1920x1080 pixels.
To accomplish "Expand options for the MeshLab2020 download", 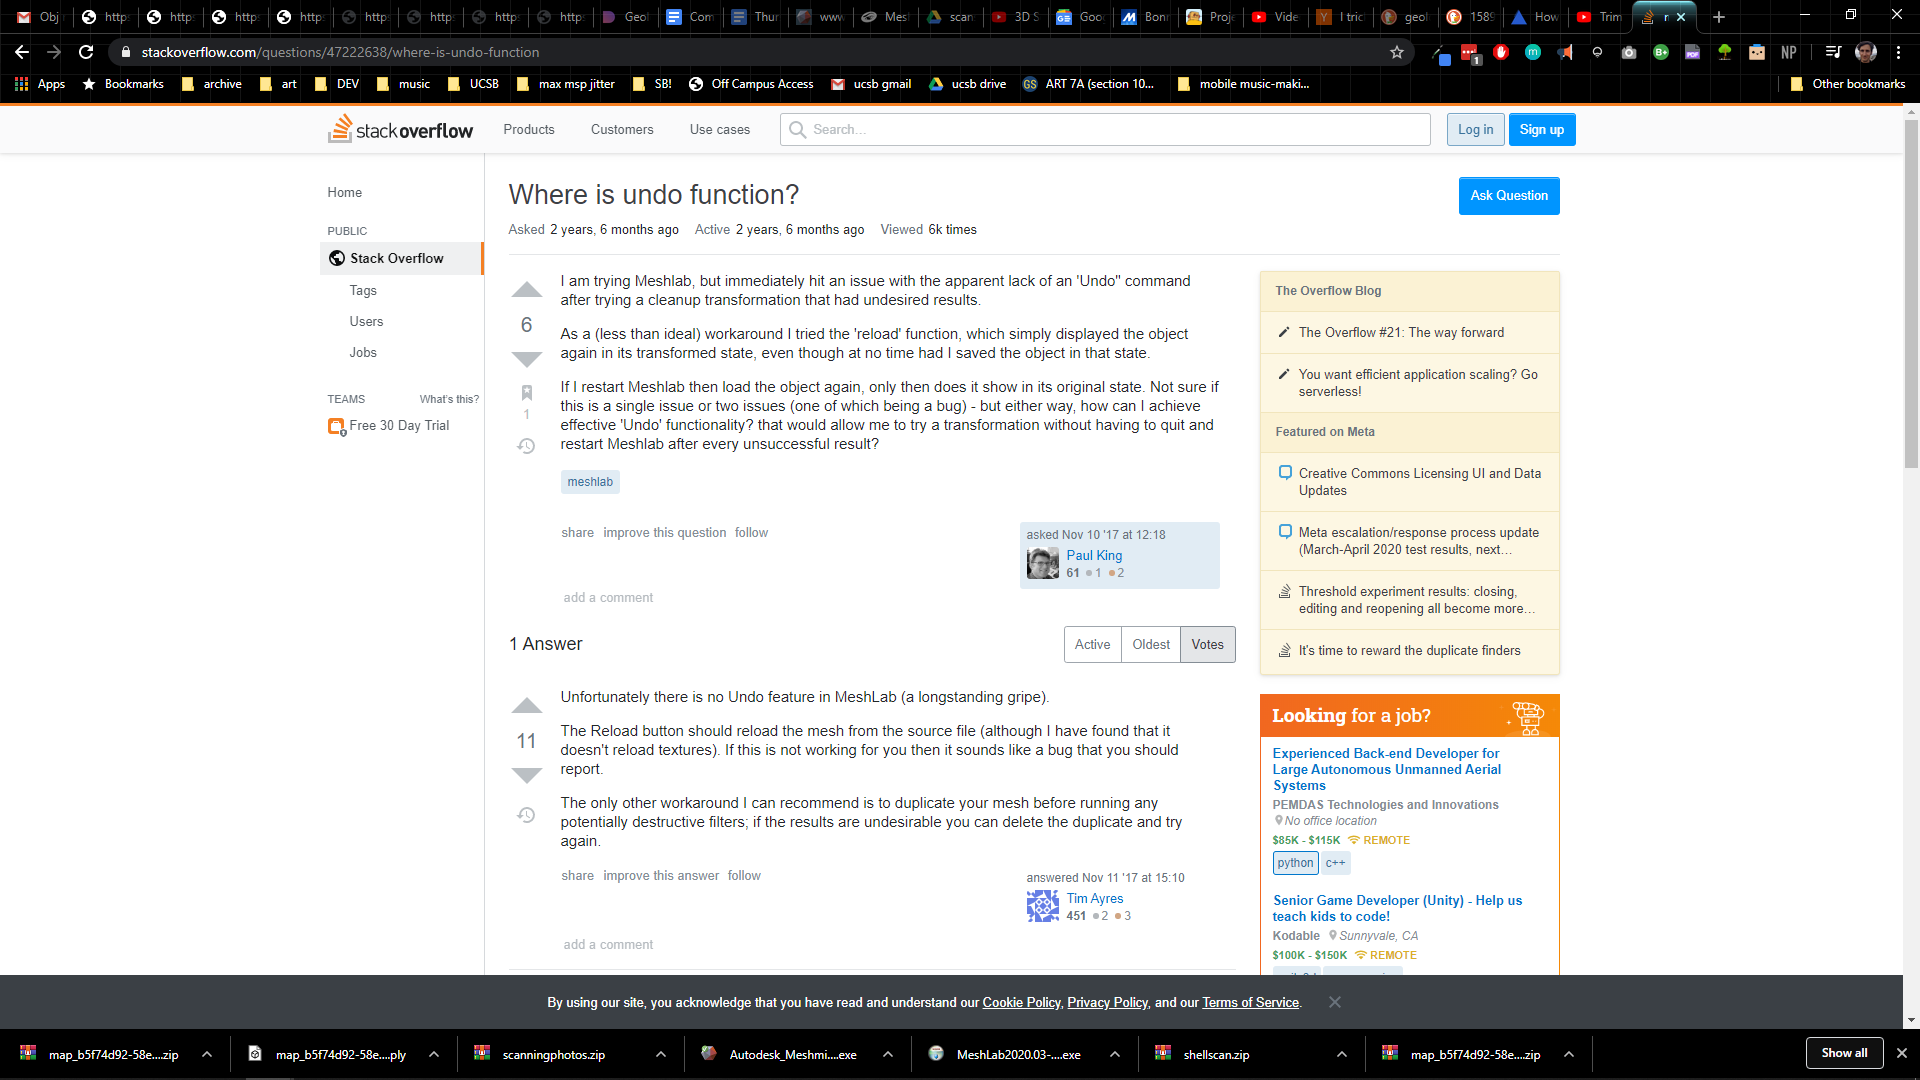I will [x=1114, y=1053].
